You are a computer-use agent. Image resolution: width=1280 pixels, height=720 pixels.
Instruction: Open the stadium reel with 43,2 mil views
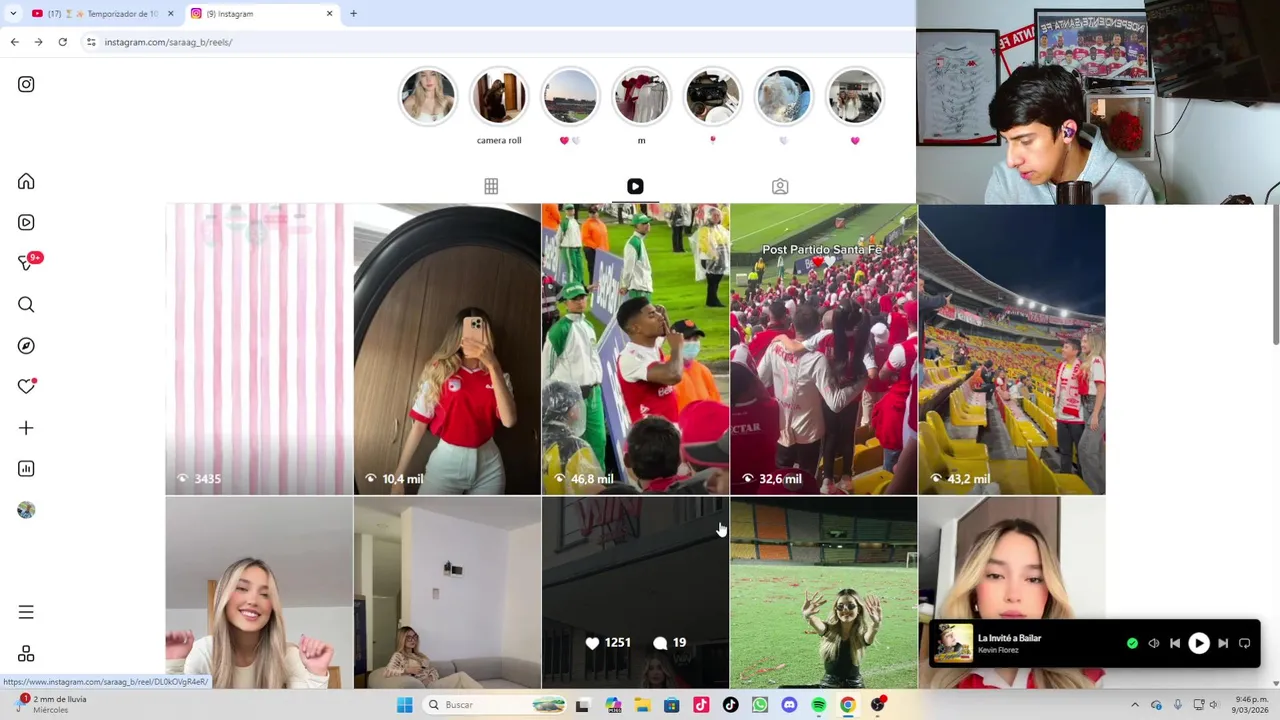pyautogui.click(x=1011, y=349)
